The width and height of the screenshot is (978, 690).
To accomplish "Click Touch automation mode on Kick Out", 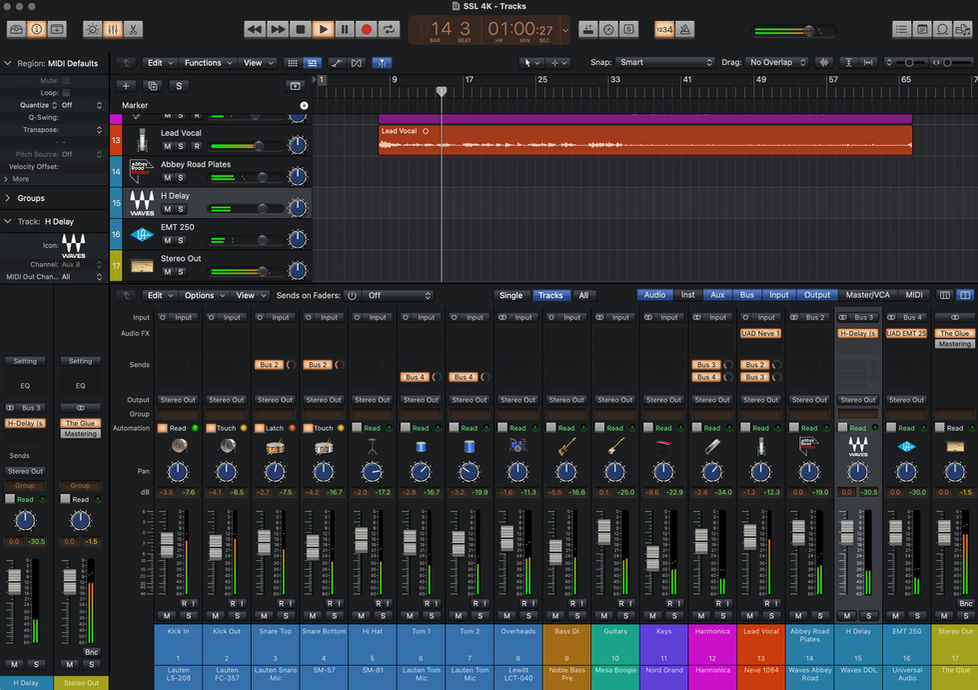I will point(226,428).
